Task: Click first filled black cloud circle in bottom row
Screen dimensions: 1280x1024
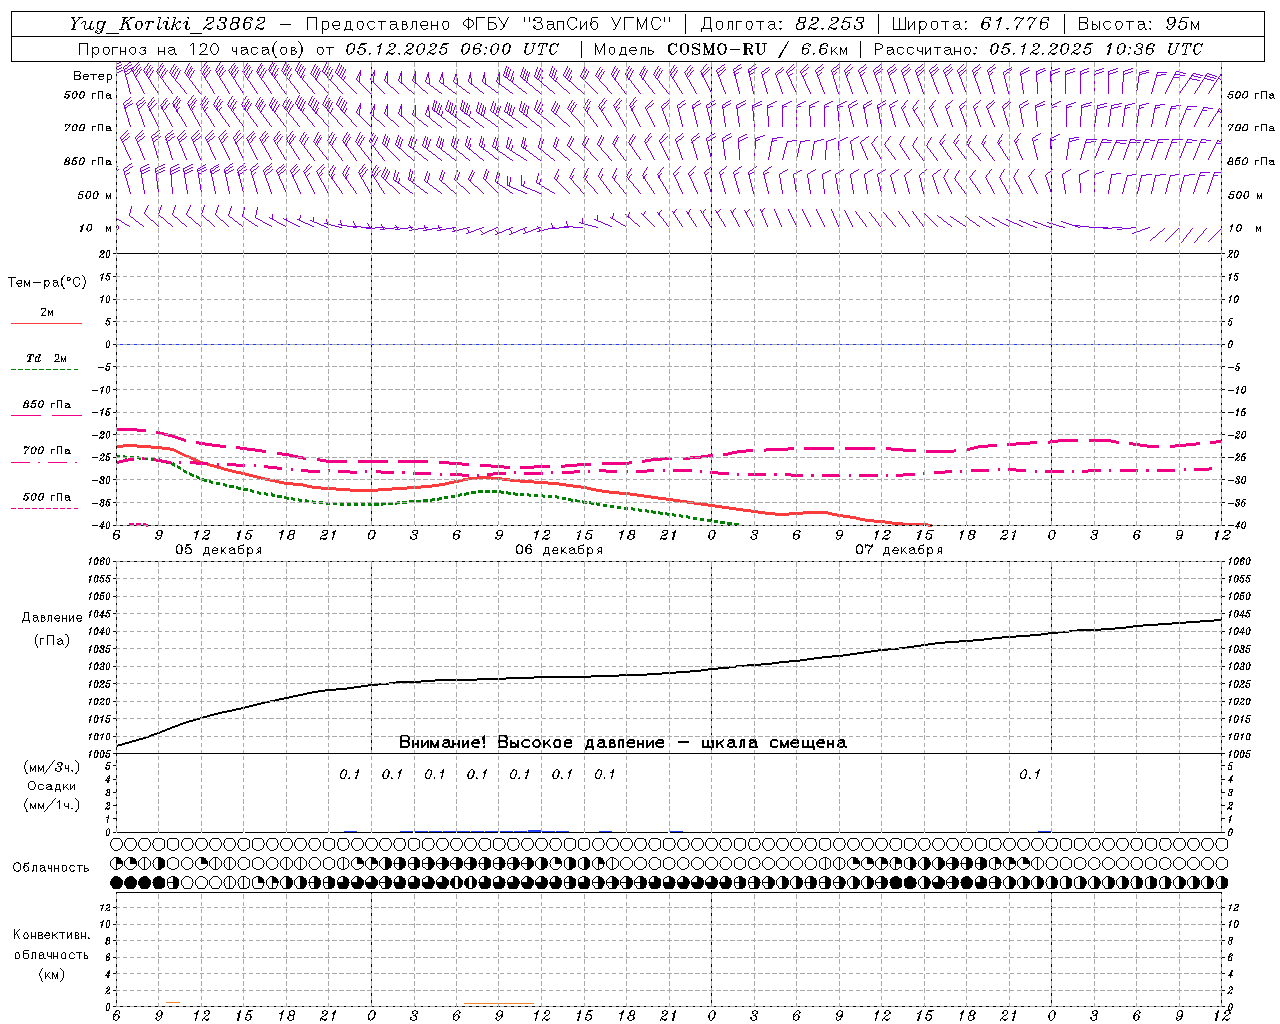Action: coord(117,883)
